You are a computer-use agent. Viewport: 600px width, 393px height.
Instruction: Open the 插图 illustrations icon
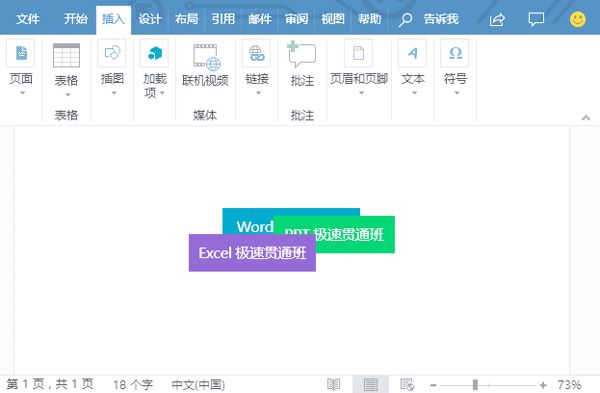pyautogui.click(x=112, y=53)
